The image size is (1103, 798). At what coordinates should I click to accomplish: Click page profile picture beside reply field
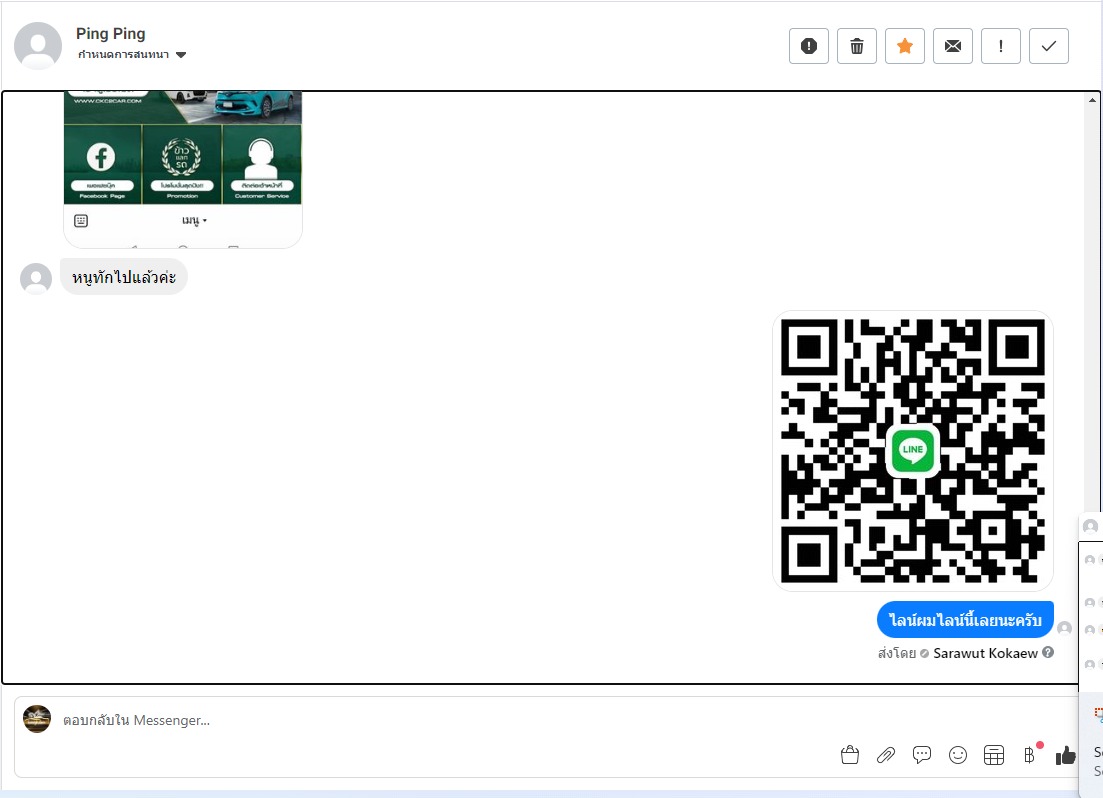[x=37, y=719]
